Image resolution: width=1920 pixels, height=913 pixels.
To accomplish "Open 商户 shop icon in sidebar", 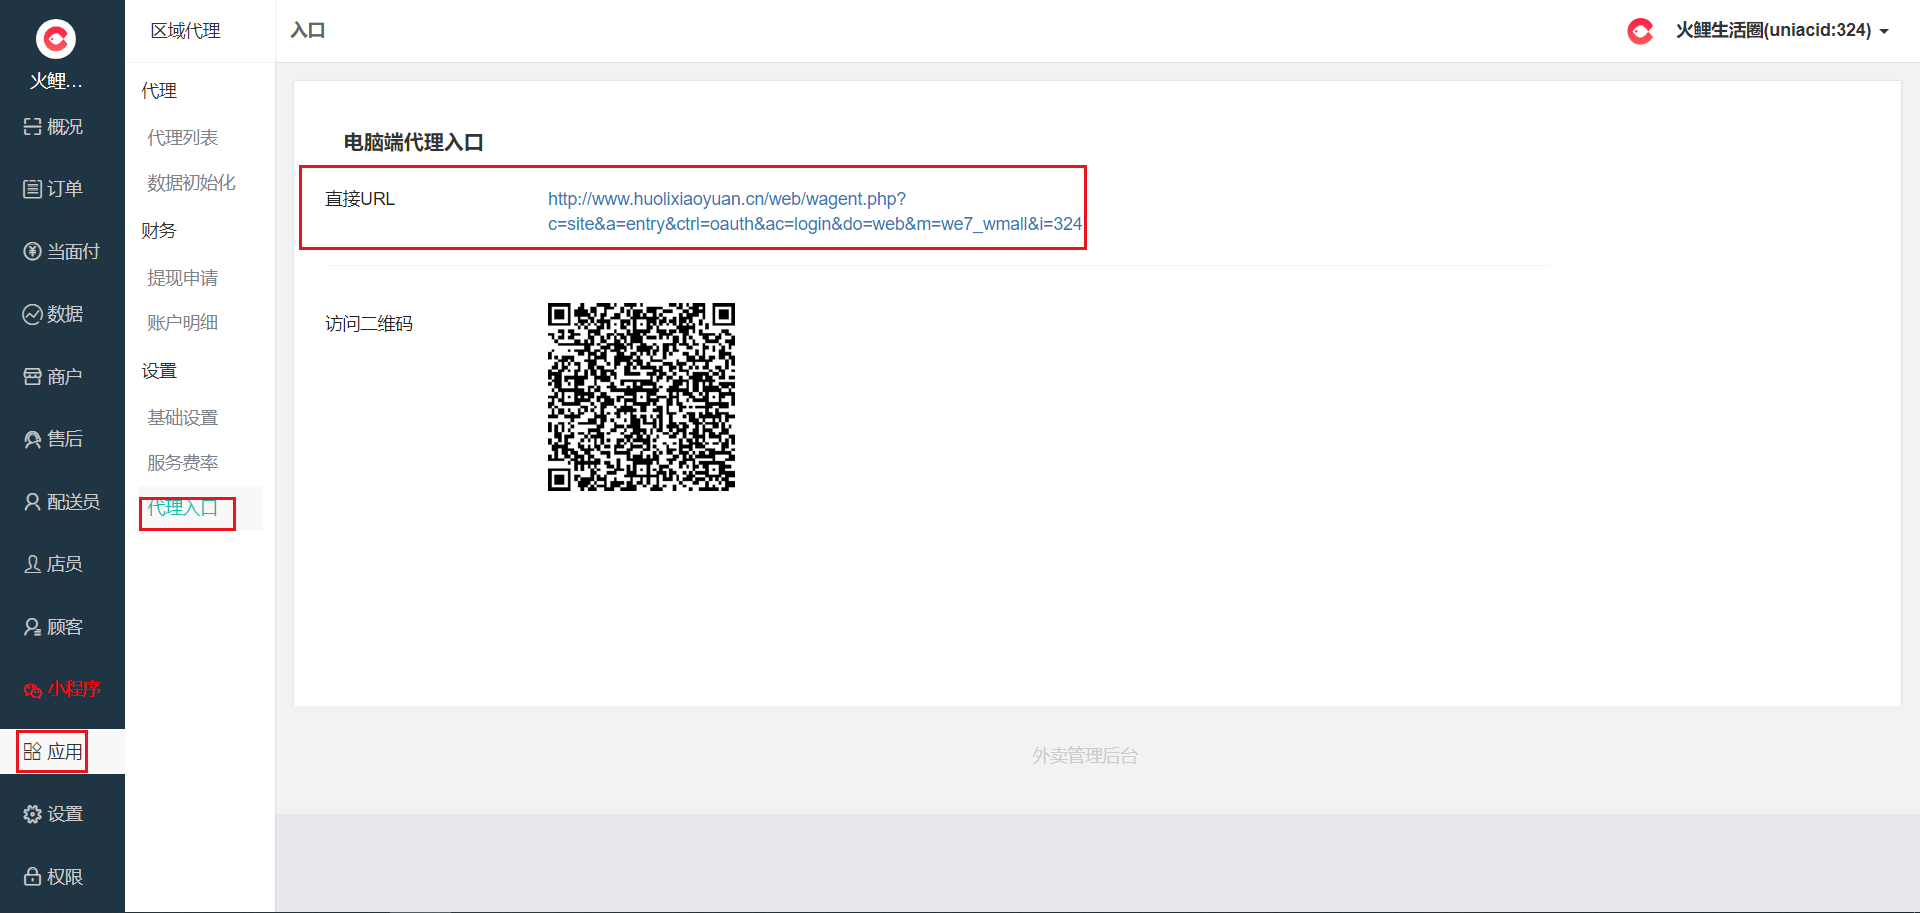I will [x=32, y=377].
